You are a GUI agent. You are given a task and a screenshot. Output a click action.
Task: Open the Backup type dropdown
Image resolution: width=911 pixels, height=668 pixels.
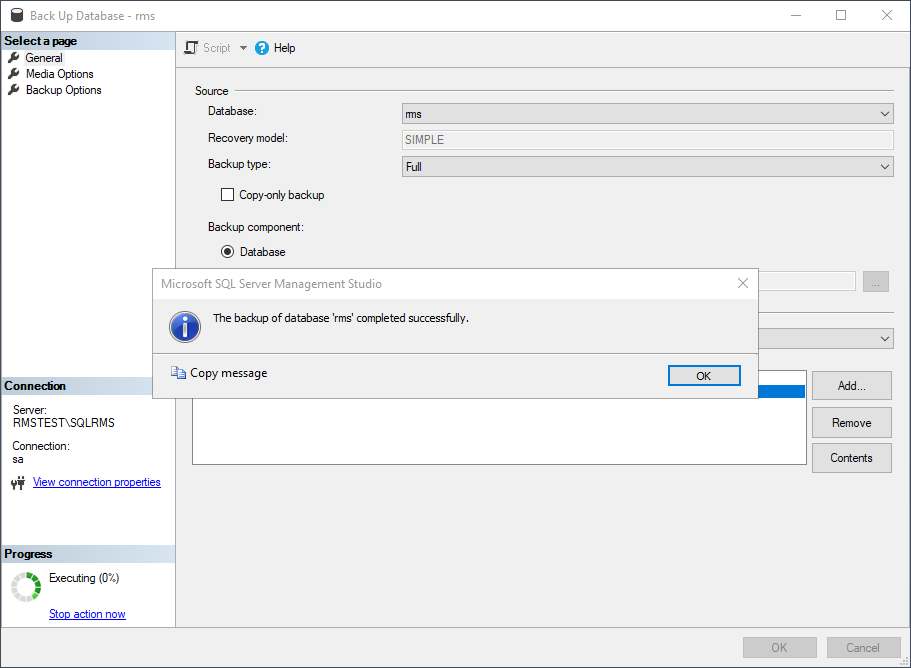click(647, 166)
